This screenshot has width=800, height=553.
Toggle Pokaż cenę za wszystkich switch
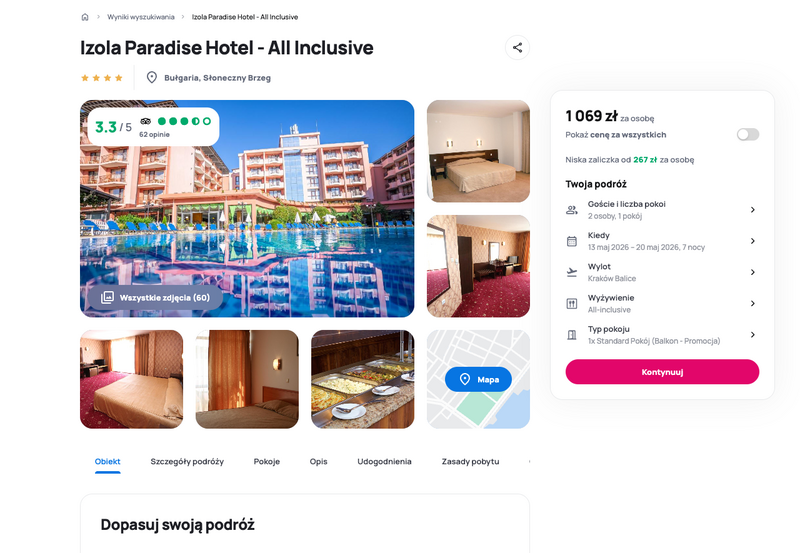[747, 134]
